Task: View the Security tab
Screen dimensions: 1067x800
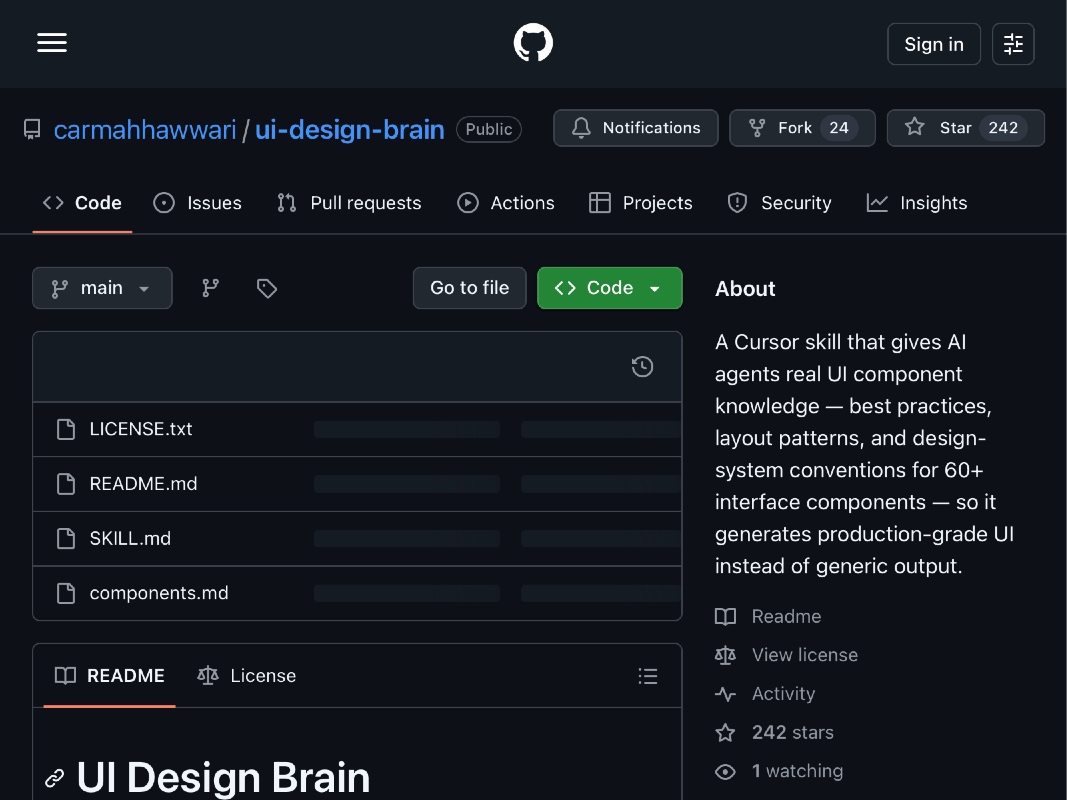Action: tap(779, 203)
